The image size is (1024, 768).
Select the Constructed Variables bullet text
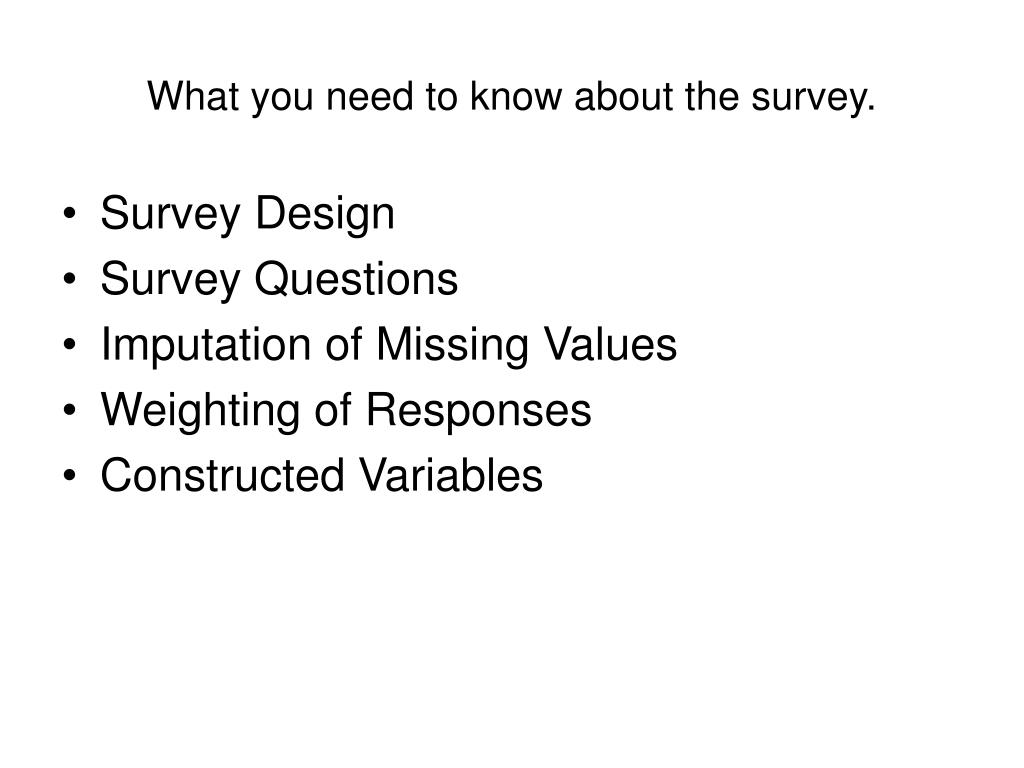[x=321, y=475]
